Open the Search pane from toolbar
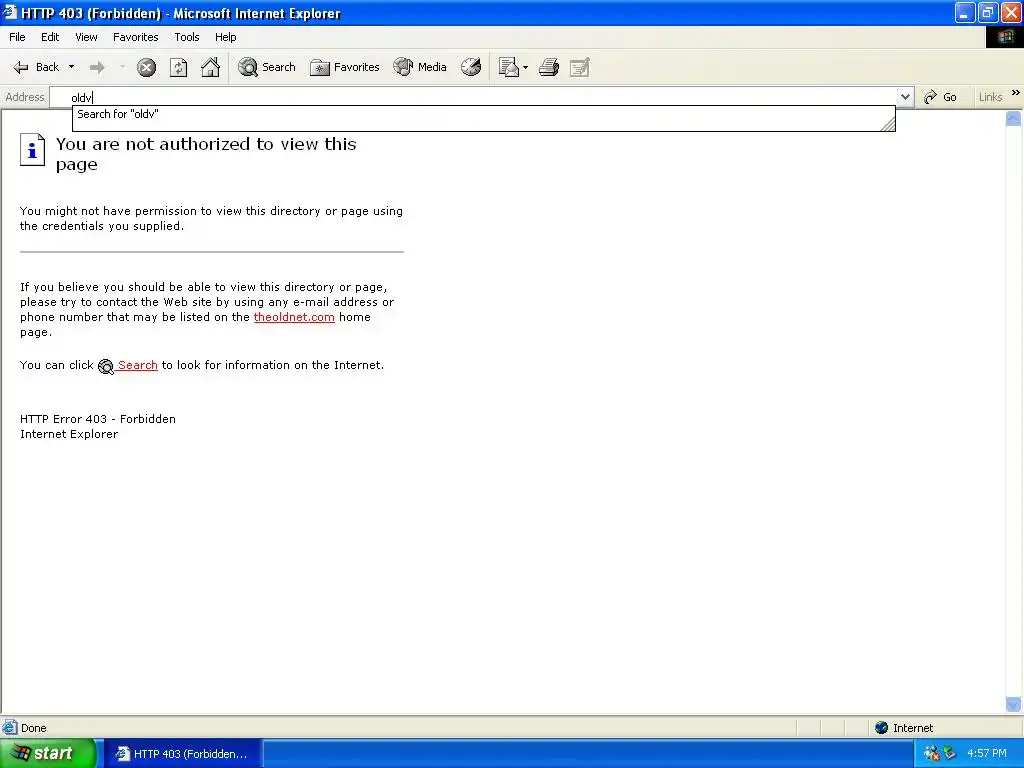 [266, 67]
